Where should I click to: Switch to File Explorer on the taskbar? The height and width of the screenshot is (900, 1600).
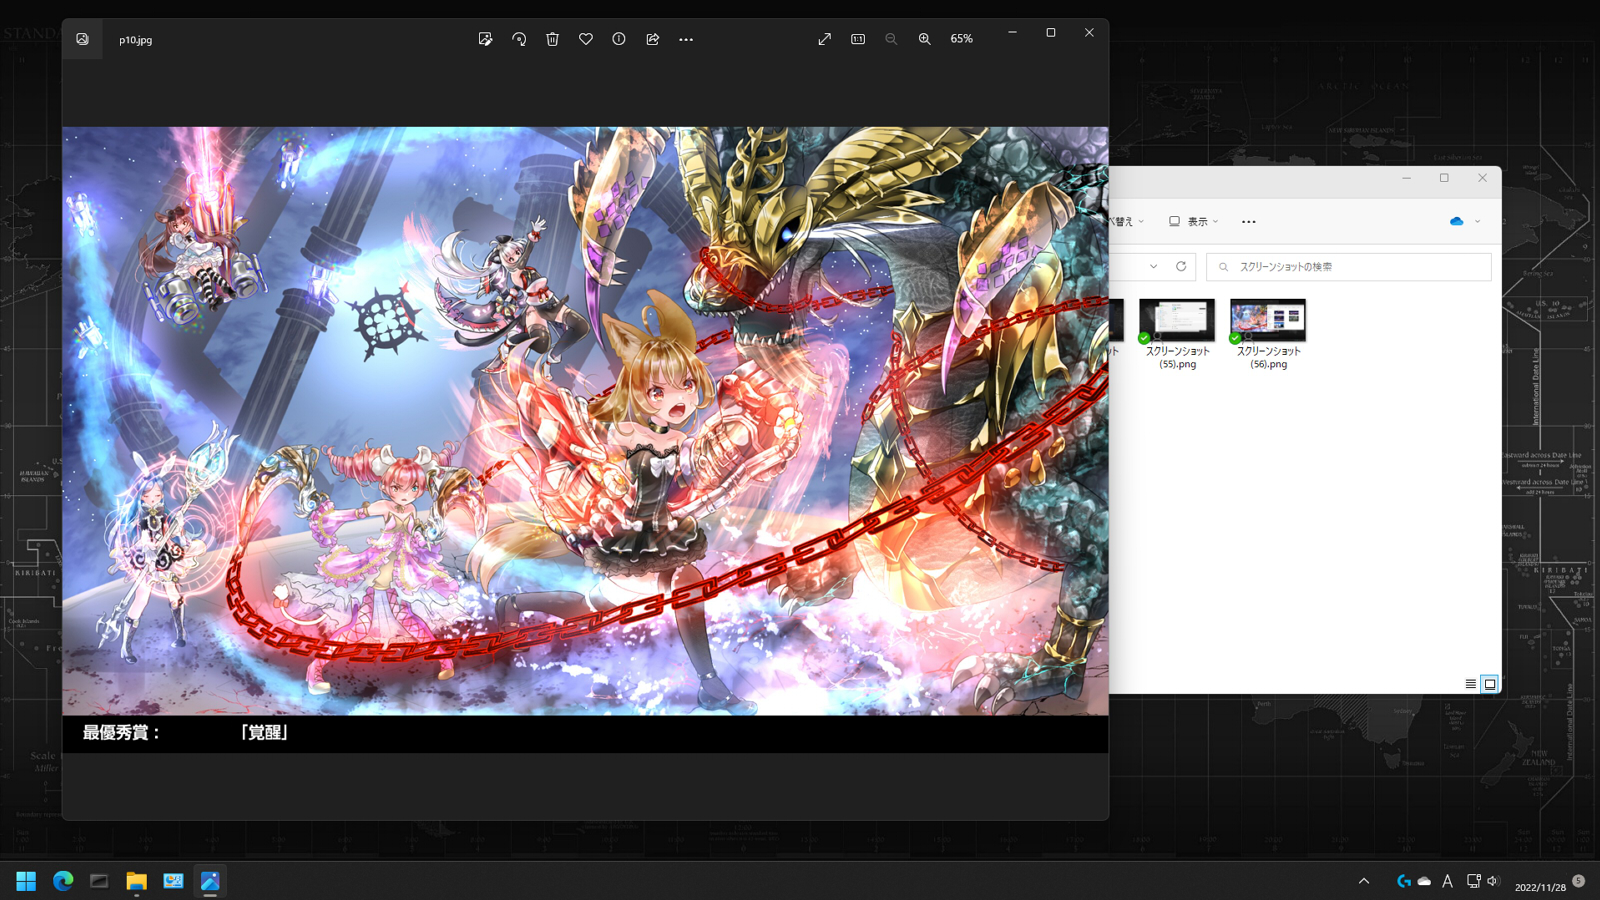(x=136, y=881)
